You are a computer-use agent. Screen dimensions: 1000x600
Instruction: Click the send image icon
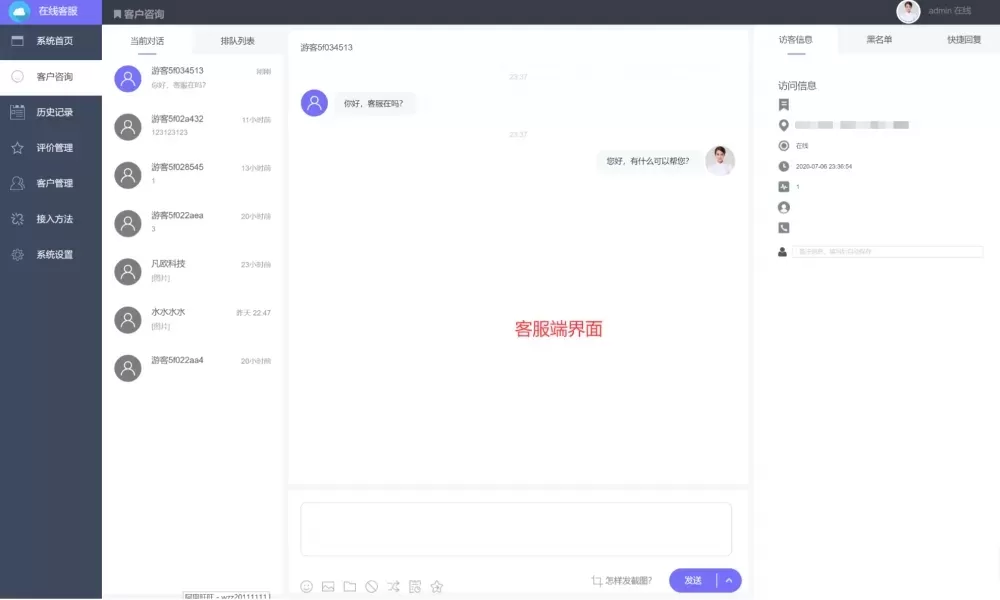tap(328, 586)
